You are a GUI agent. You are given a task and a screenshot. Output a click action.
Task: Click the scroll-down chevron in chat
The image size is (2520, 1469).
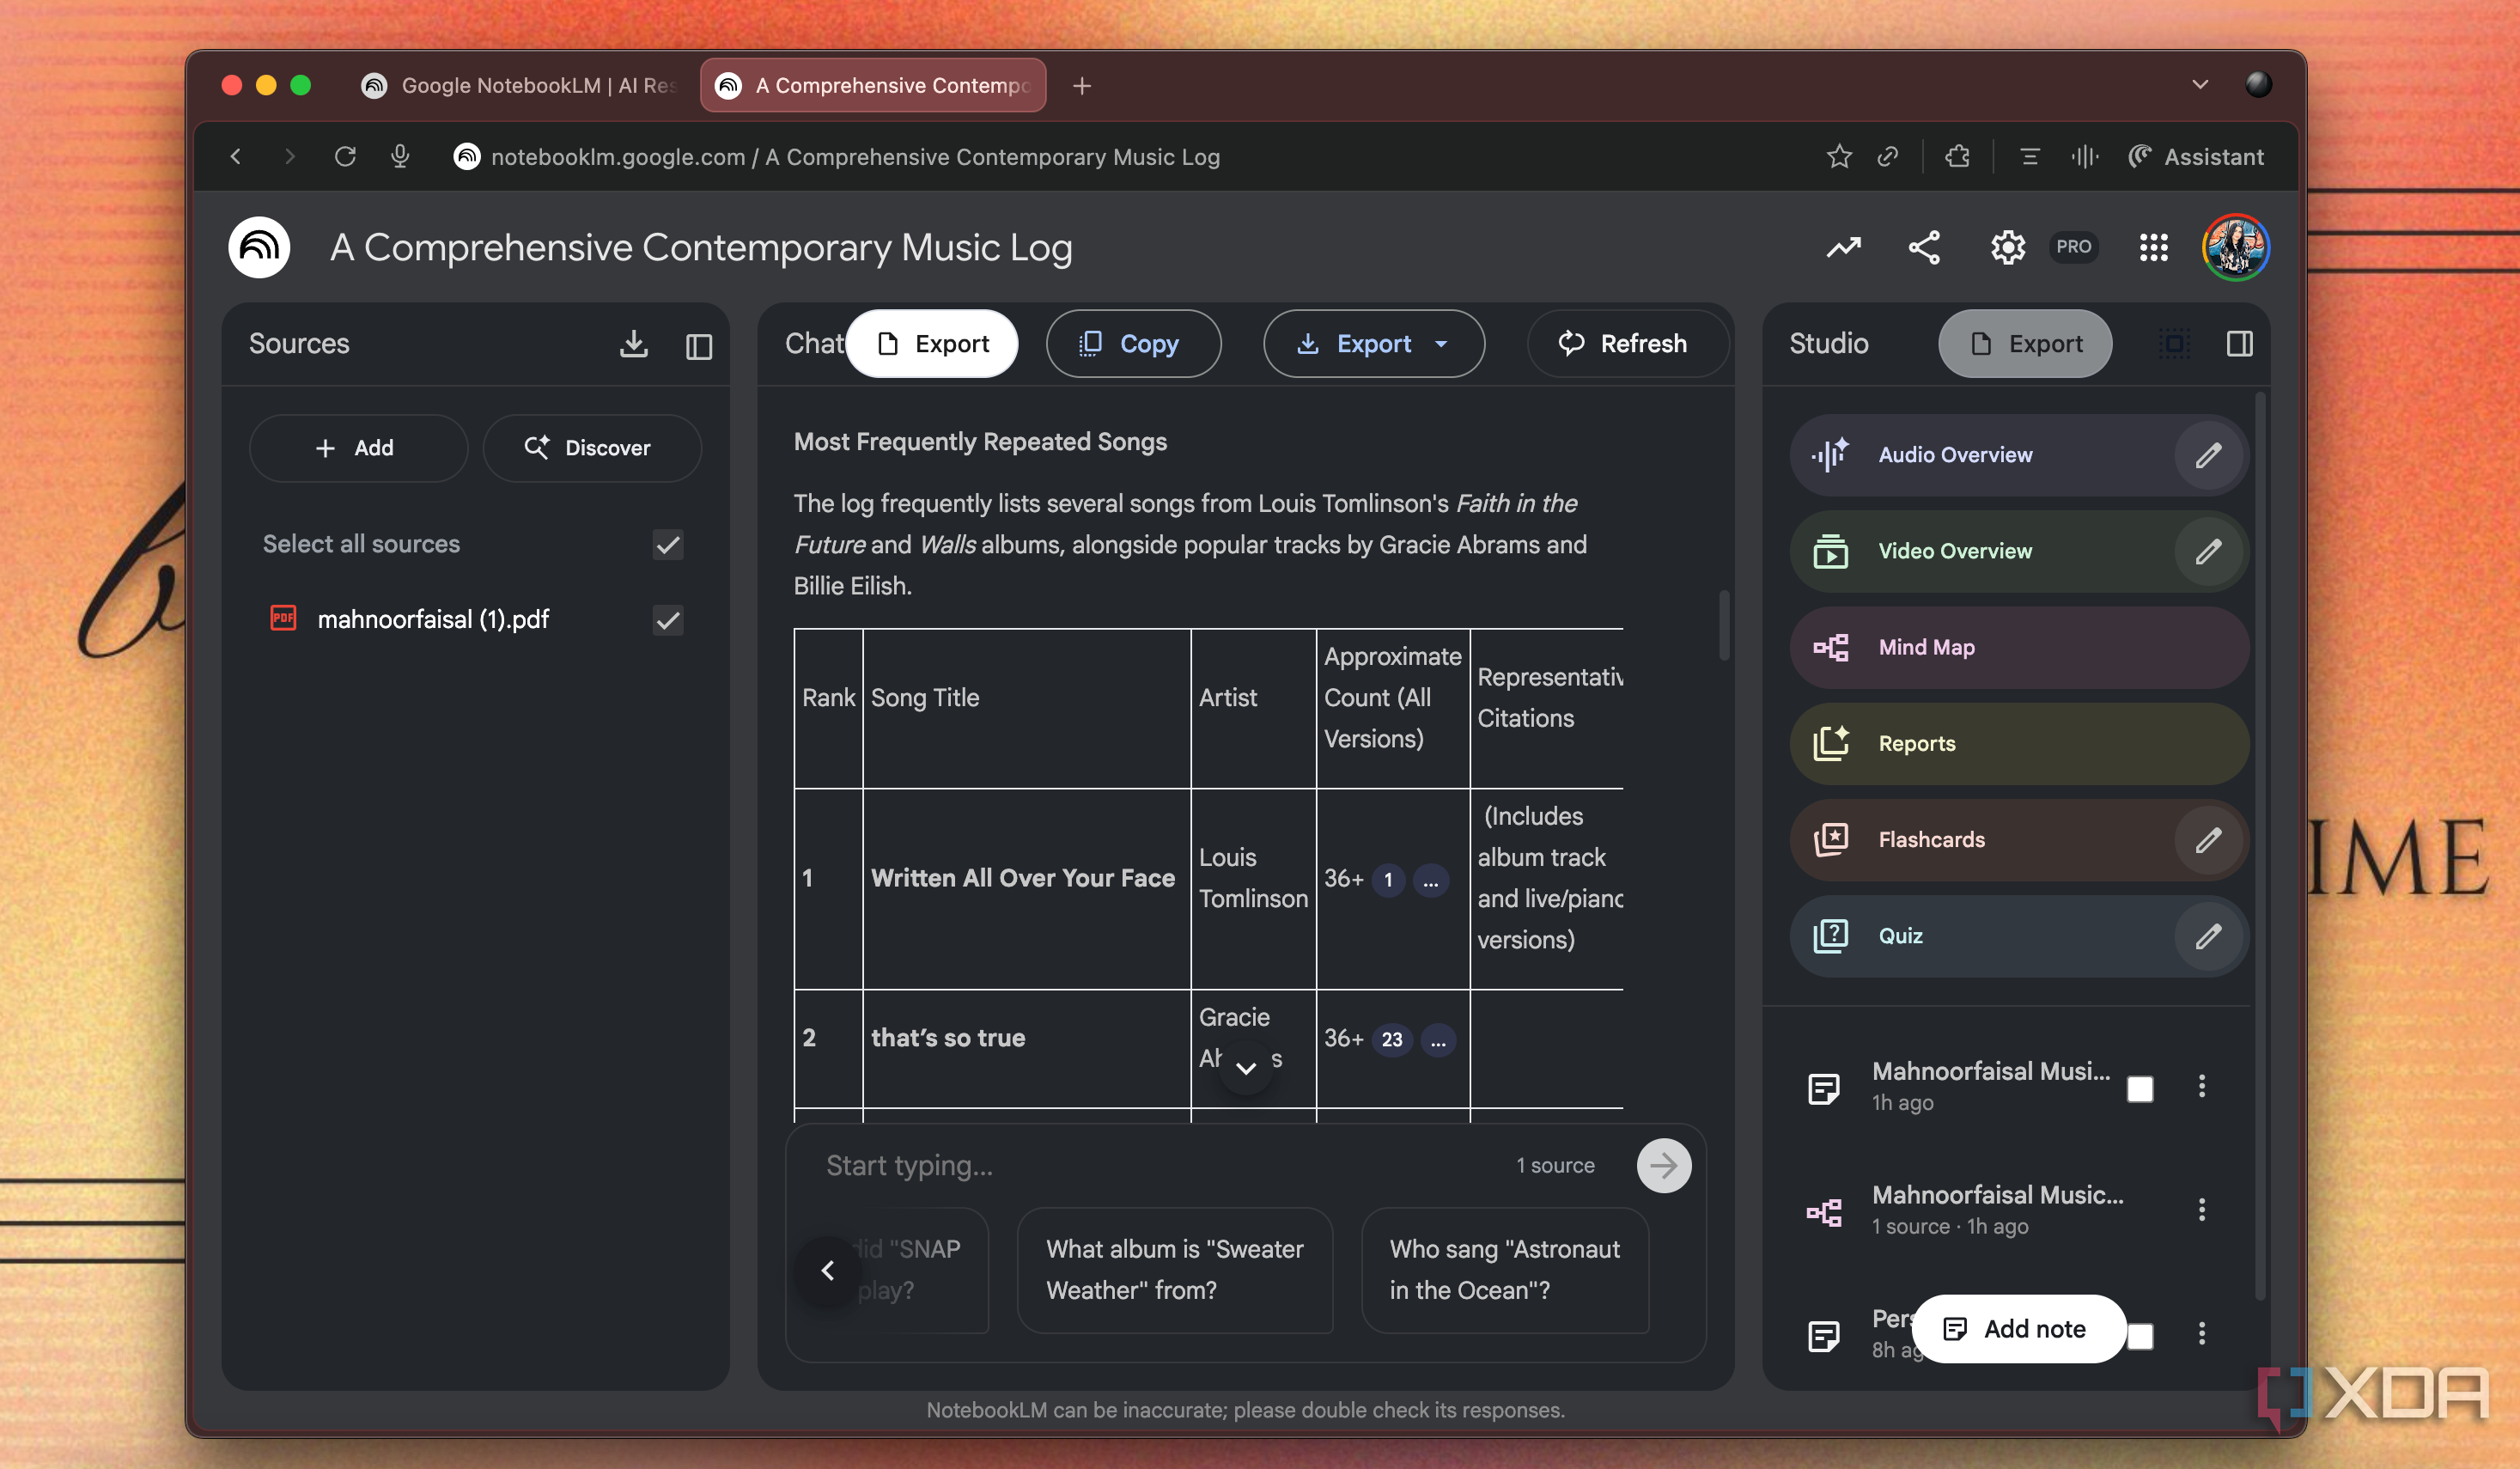pos(1245,1067)
